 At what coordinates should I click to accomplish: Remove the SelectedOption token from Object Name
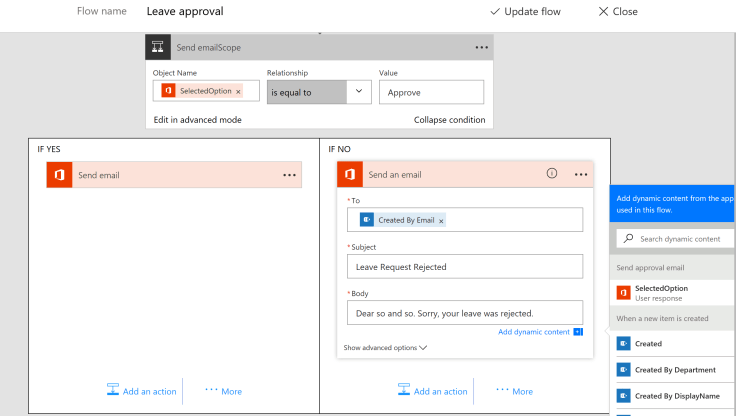pyautogui.click(x=238, y=92)
